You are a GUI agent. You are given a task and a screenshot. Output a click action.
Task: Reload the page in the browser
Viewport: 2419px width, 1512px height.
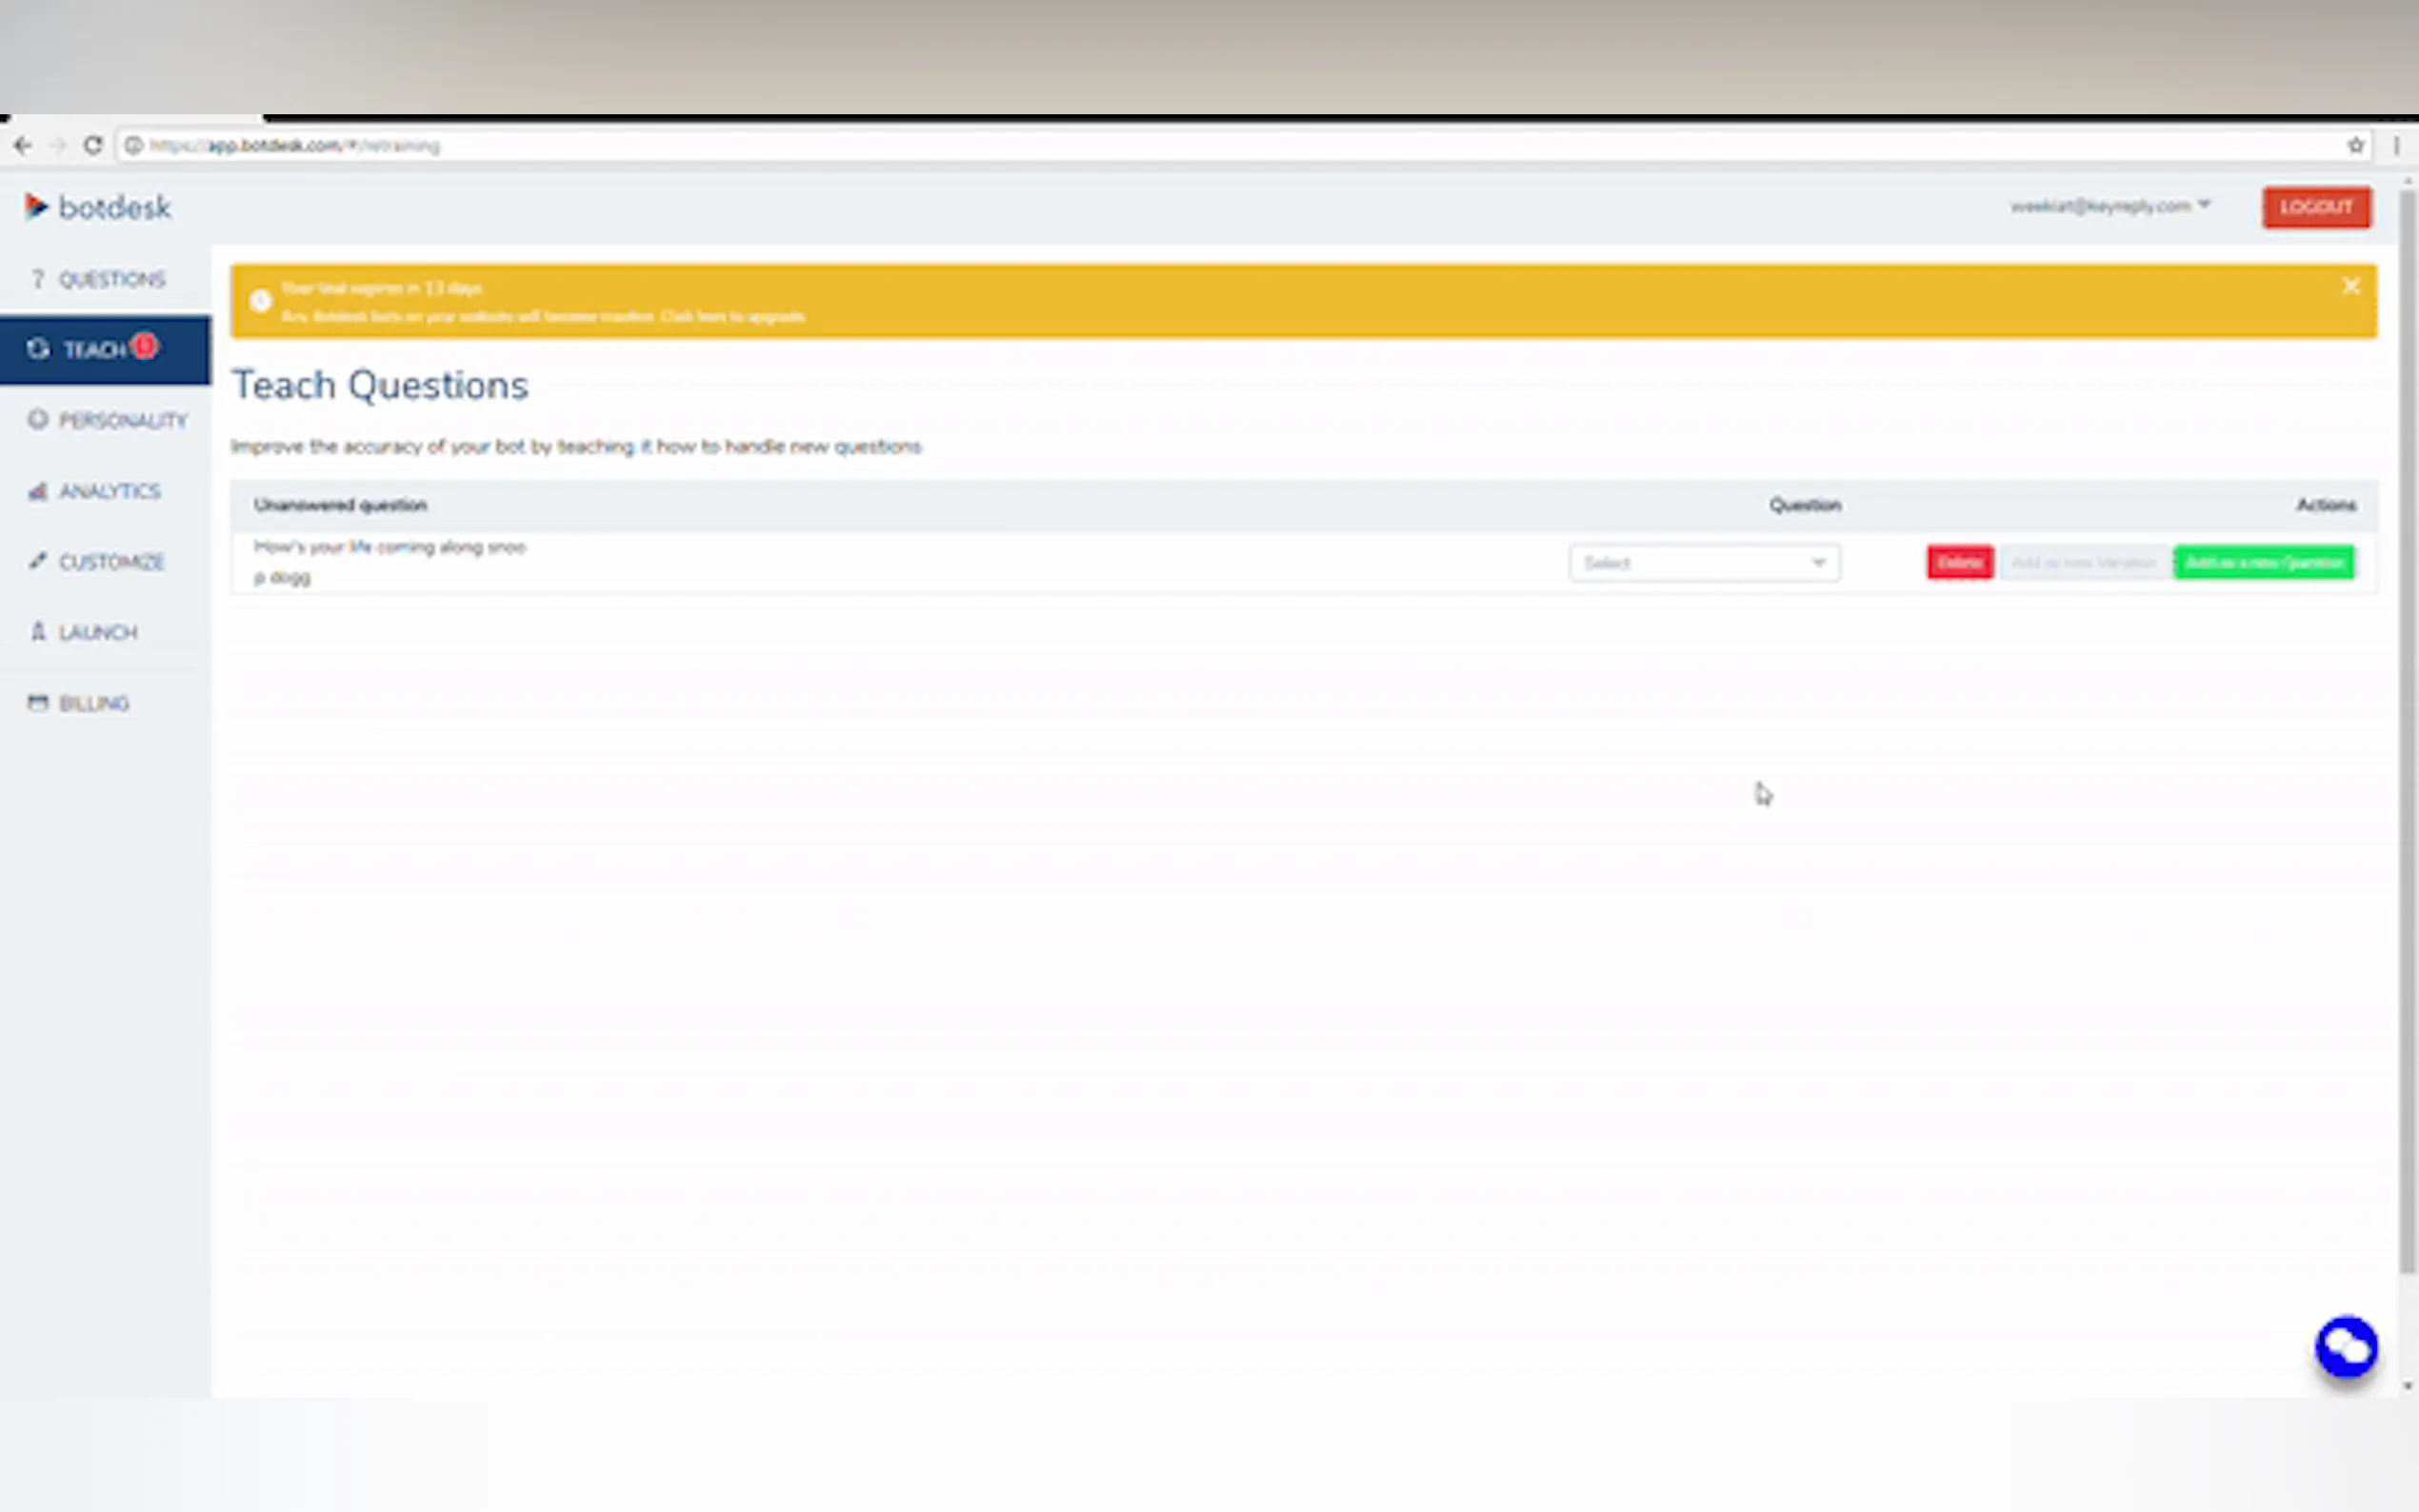pos(93,146)
